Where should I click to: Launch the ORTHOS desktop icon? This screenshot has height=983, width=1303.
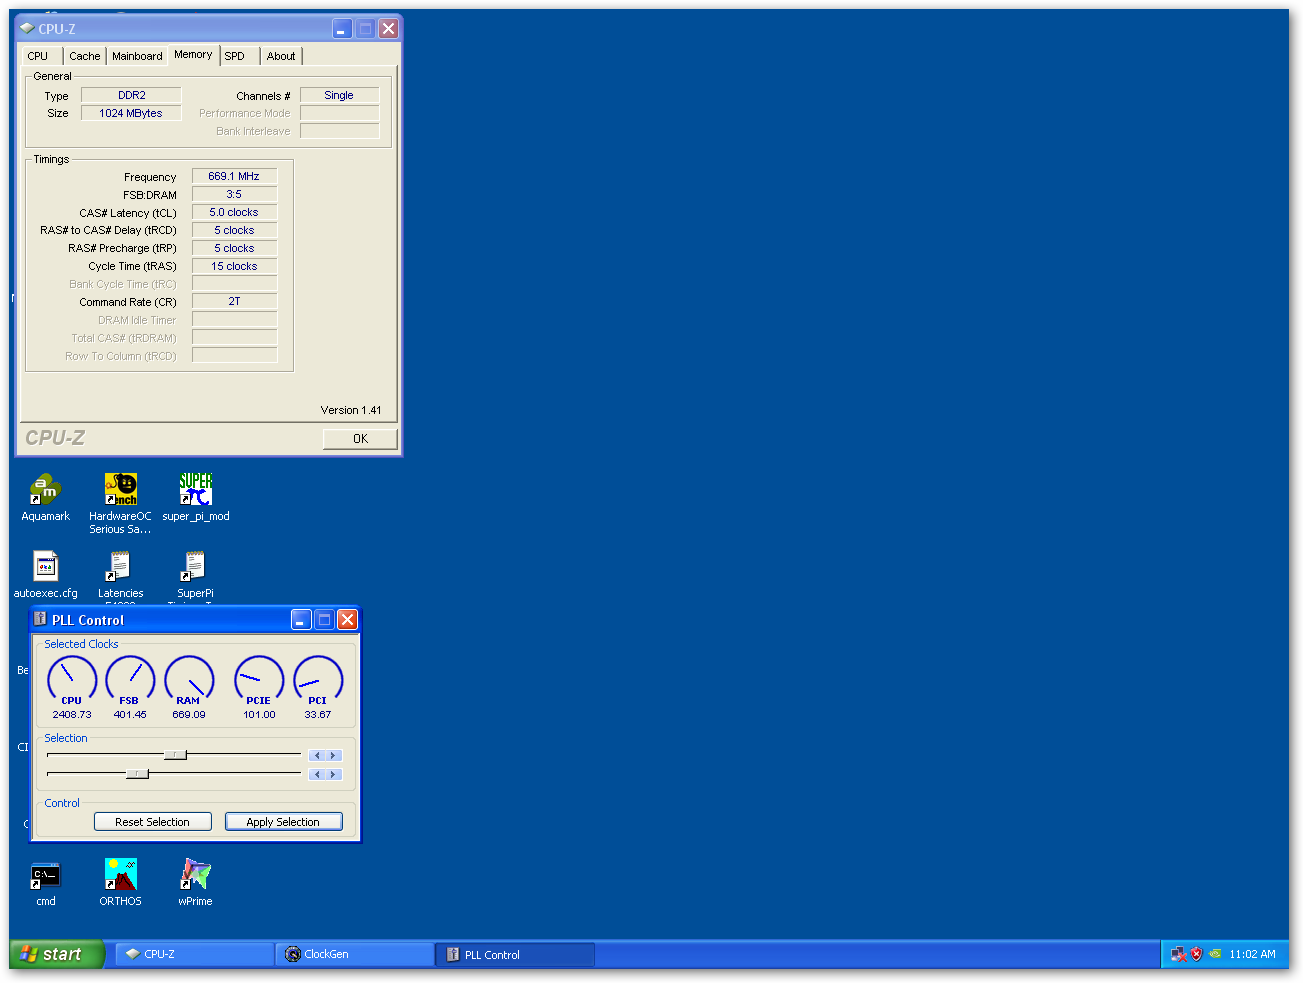pyautogui.click(x=120, y=874)
